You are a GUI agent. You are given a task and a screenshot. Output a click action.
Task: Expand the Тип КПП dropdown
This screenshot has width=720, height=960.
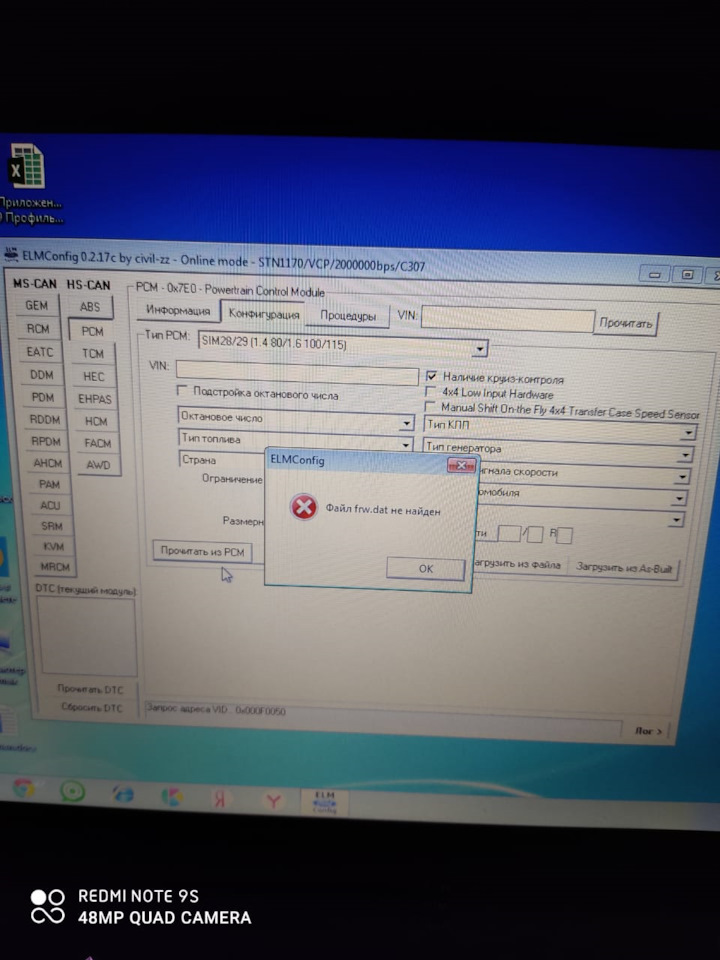tap(686, 433)
